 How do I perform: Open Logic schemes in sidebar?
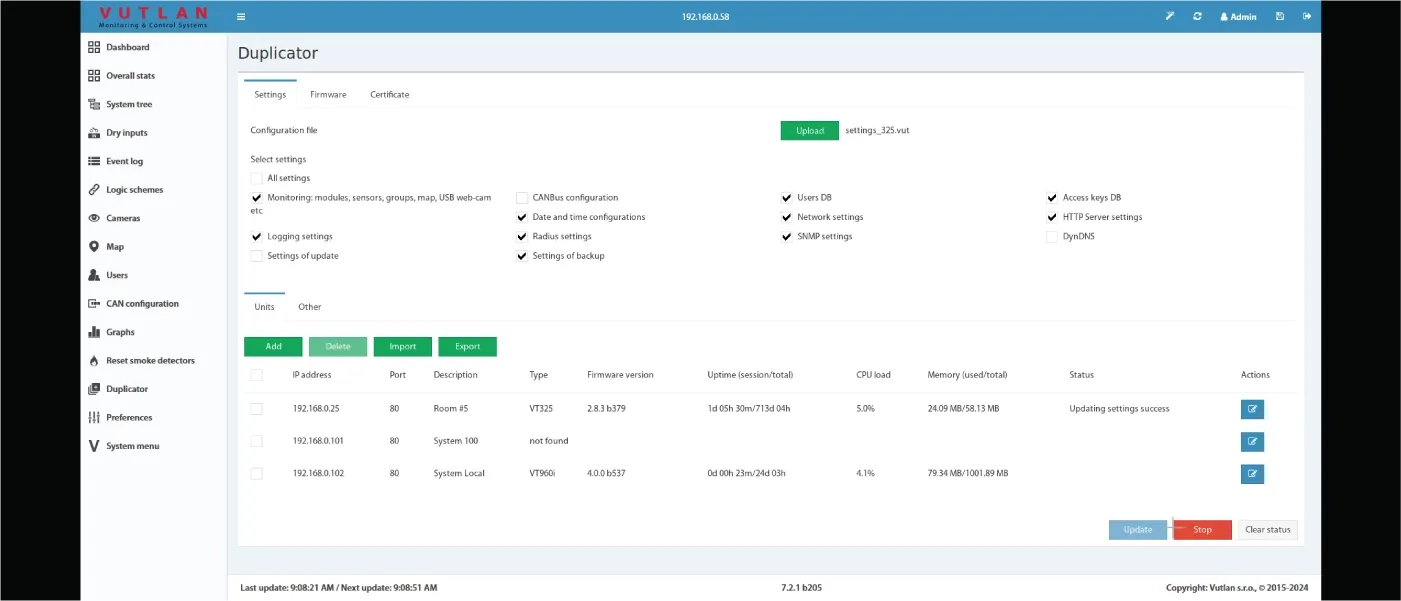tap(134, 190)
